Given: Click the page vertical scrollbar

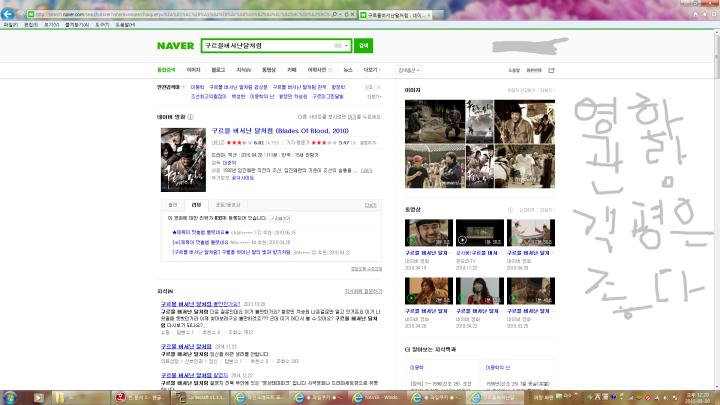Looking at the screenshot, I should tap(716, 209).
